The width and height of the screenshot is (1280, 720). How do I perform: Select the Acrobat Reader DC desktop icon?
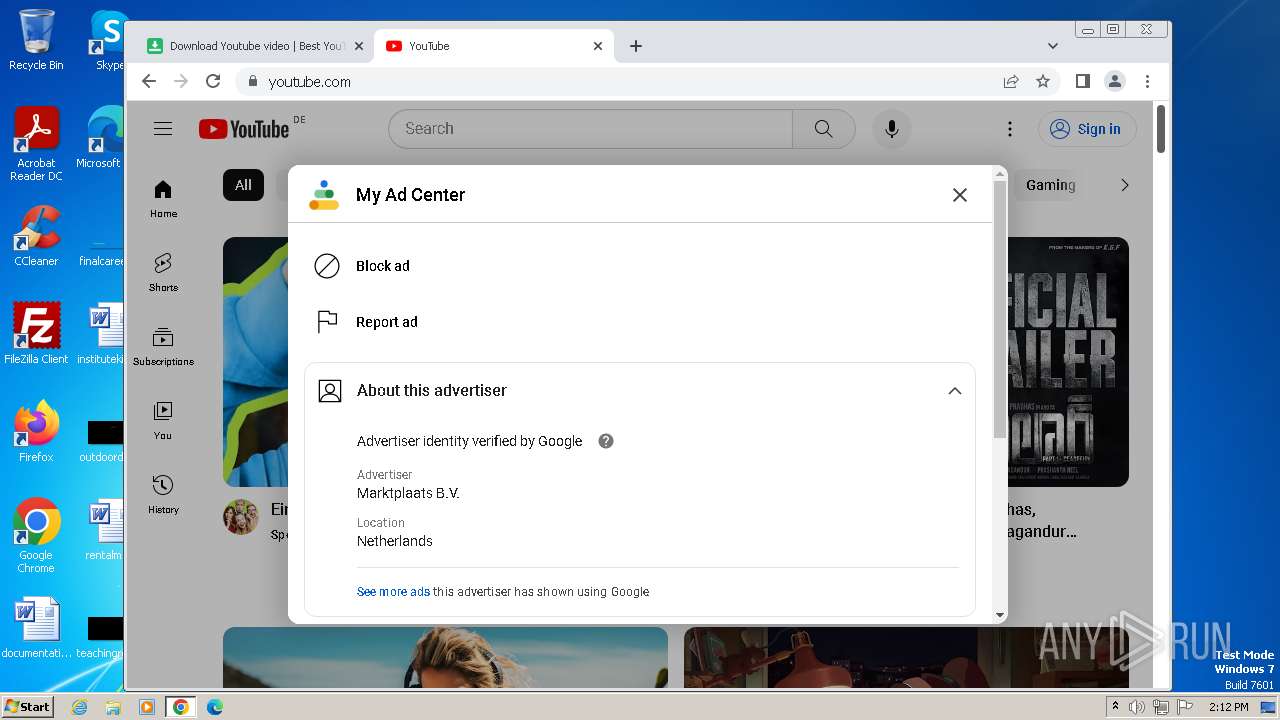pos(36,145)
